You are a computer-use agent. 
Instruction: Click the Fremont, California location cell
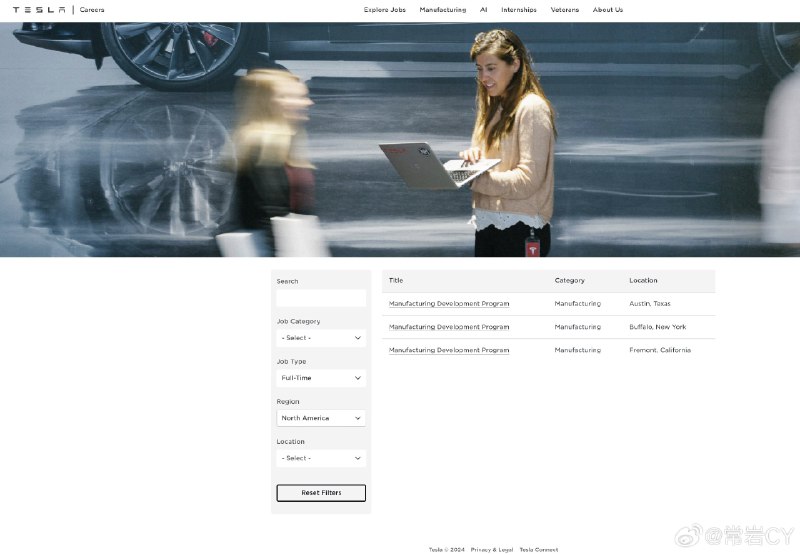click(660, 350)
